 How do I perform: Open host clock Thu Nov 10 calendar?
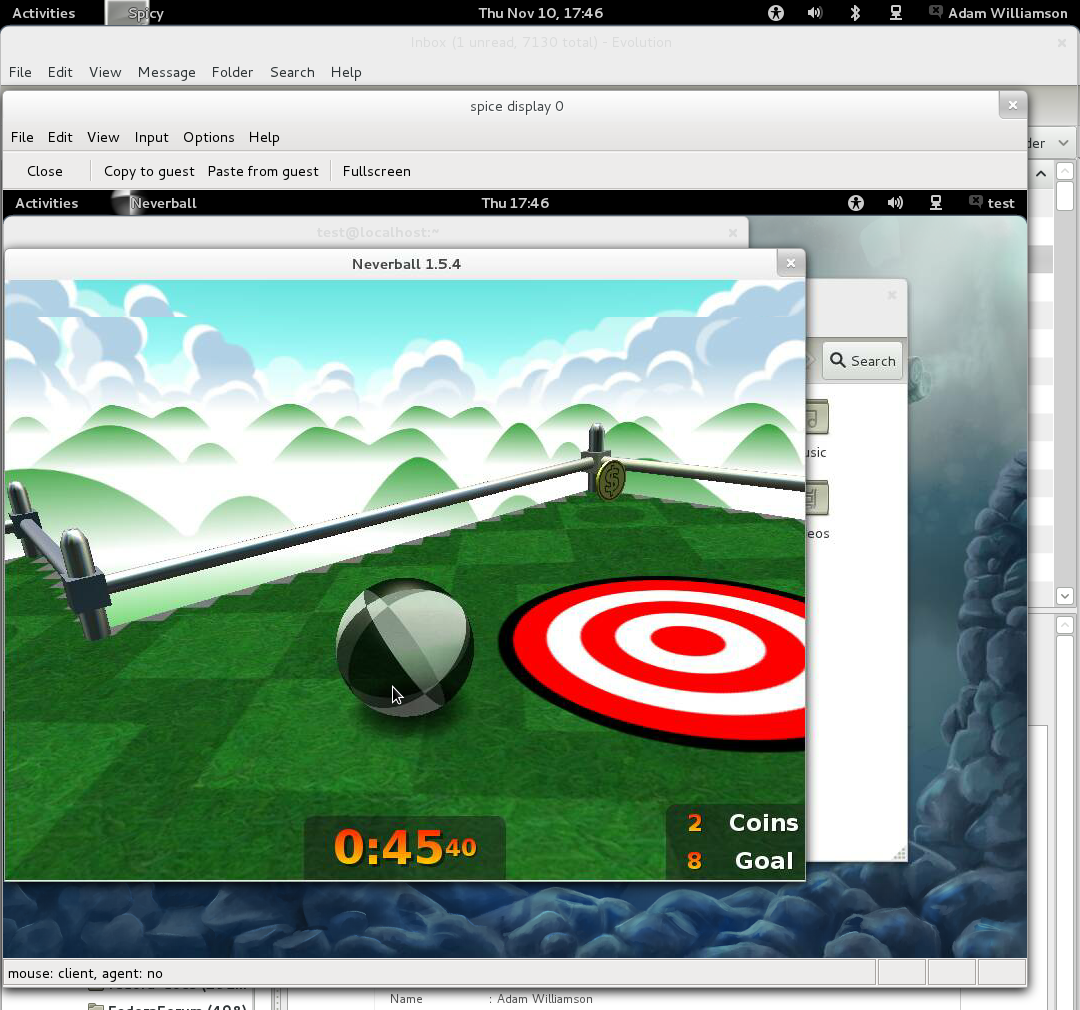[541, 13]
